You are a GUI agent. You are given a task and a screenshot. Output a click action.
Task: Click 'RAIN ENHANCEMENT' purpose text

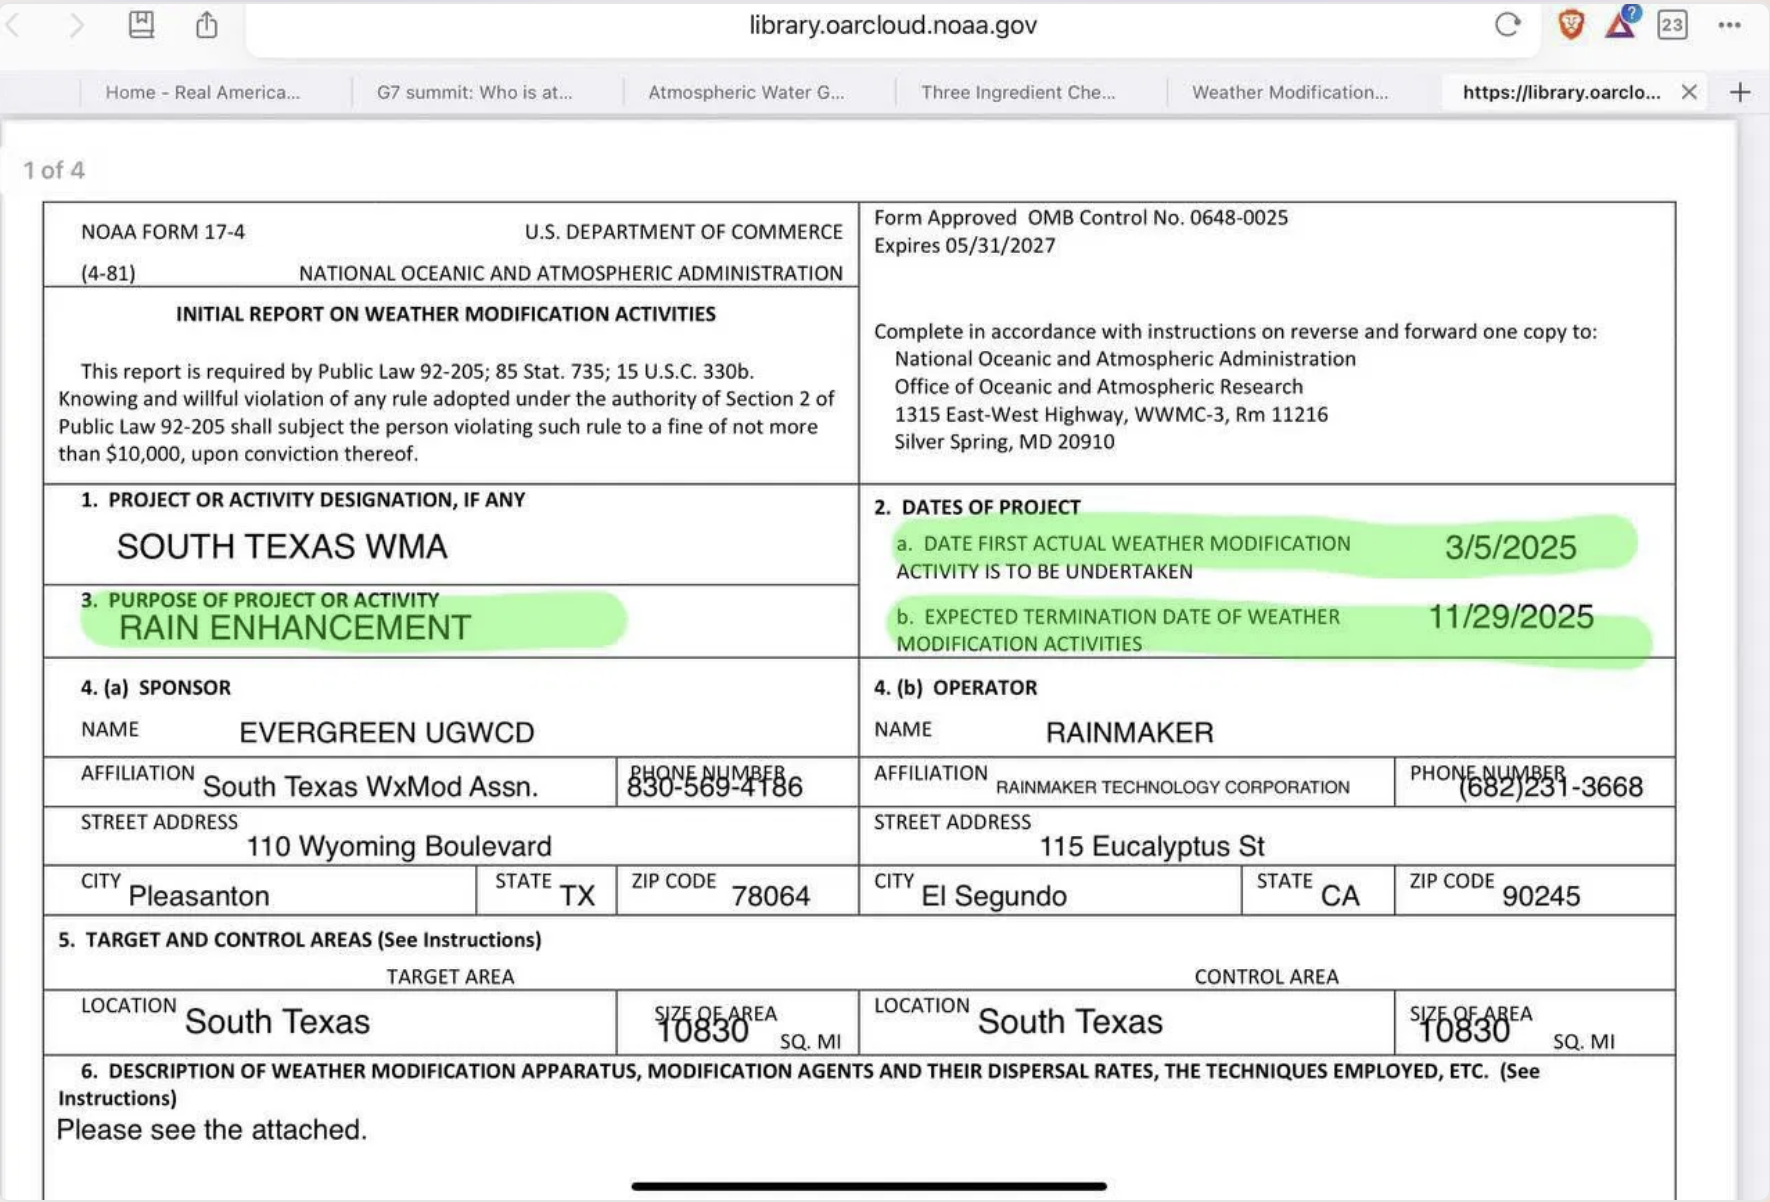[294, 628]
